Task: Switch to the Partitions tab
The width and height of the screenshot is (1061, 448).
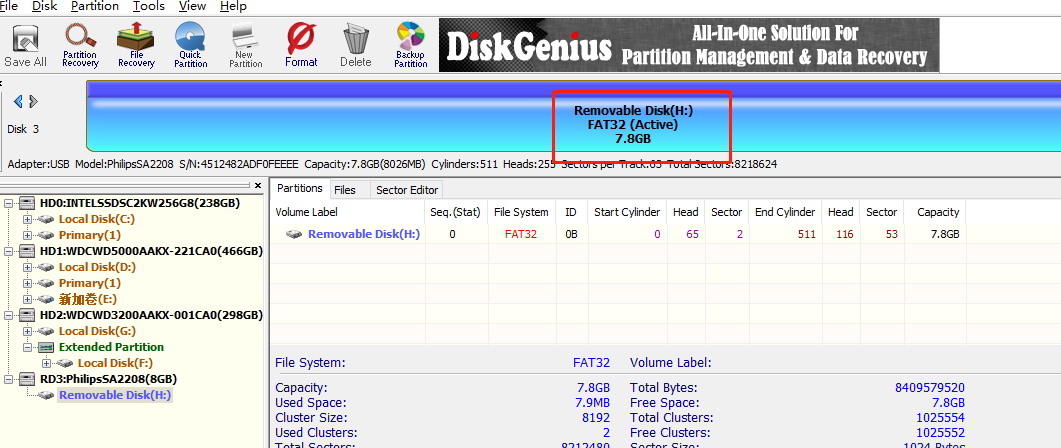Action: point(300,189)
